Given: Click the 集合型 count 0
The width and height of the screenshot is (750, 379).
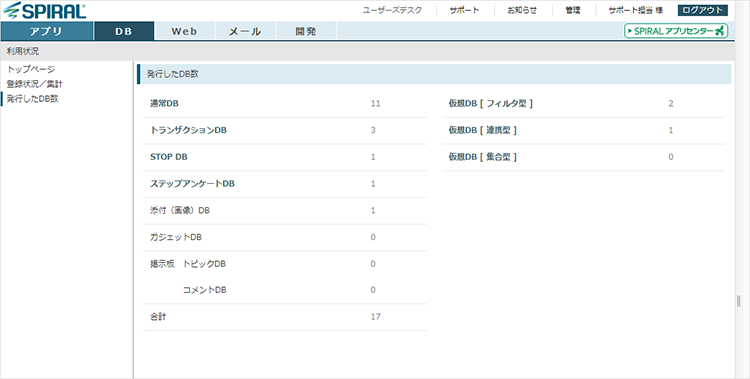Looking at the screenshot, I should click(671, 157).
